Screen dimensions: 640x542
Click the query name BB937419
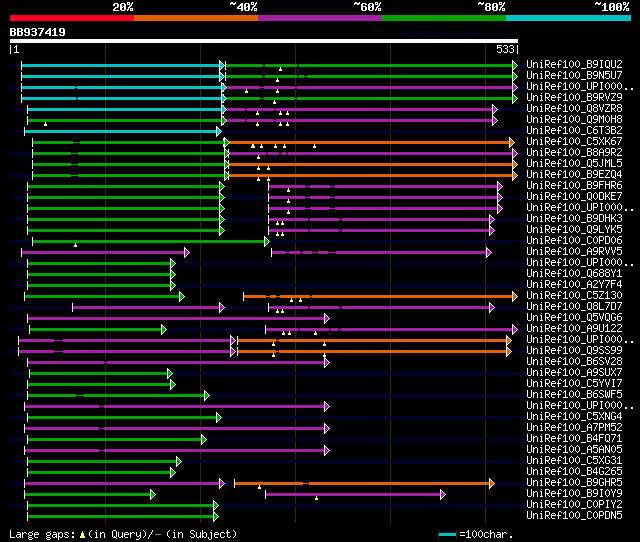point(38,32)
